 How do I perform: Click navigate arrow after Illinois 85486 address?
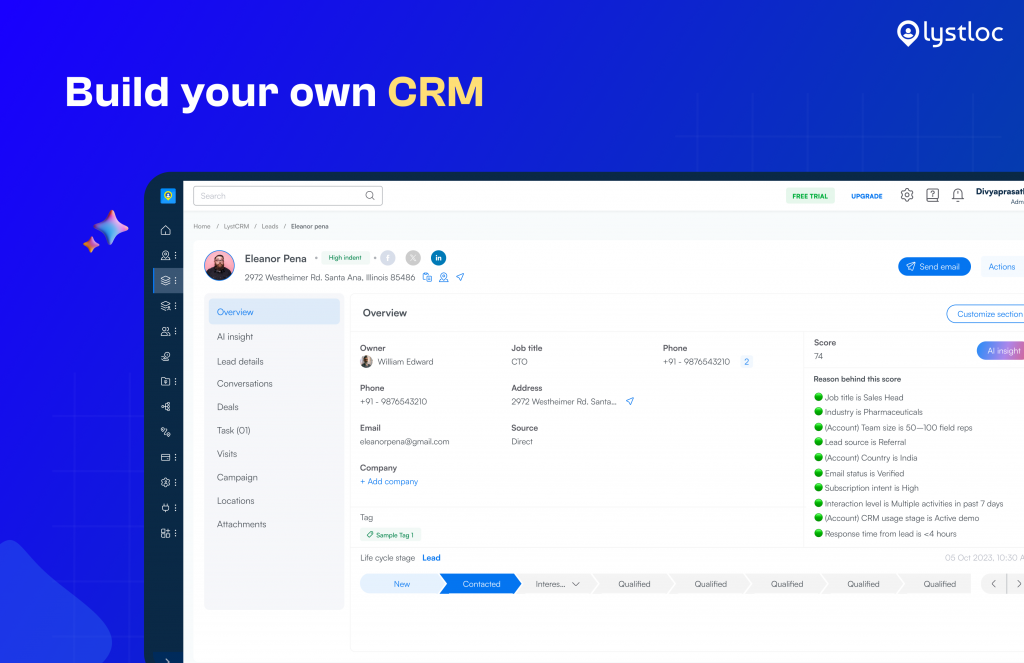[x=460, y=277]
